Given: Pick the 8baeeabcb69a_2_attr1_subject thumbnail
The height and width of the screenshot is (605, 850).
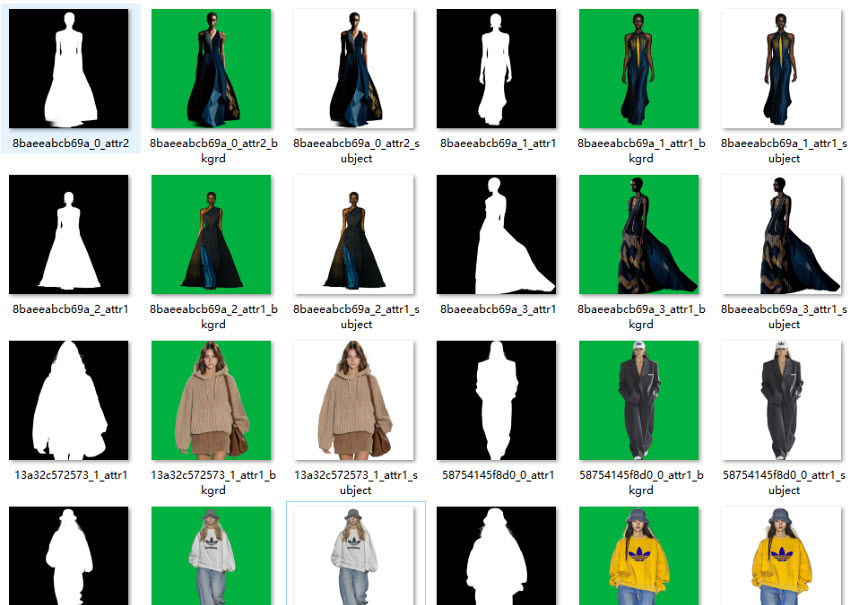Looking at the screenshot, I should [x=355, y=234].
